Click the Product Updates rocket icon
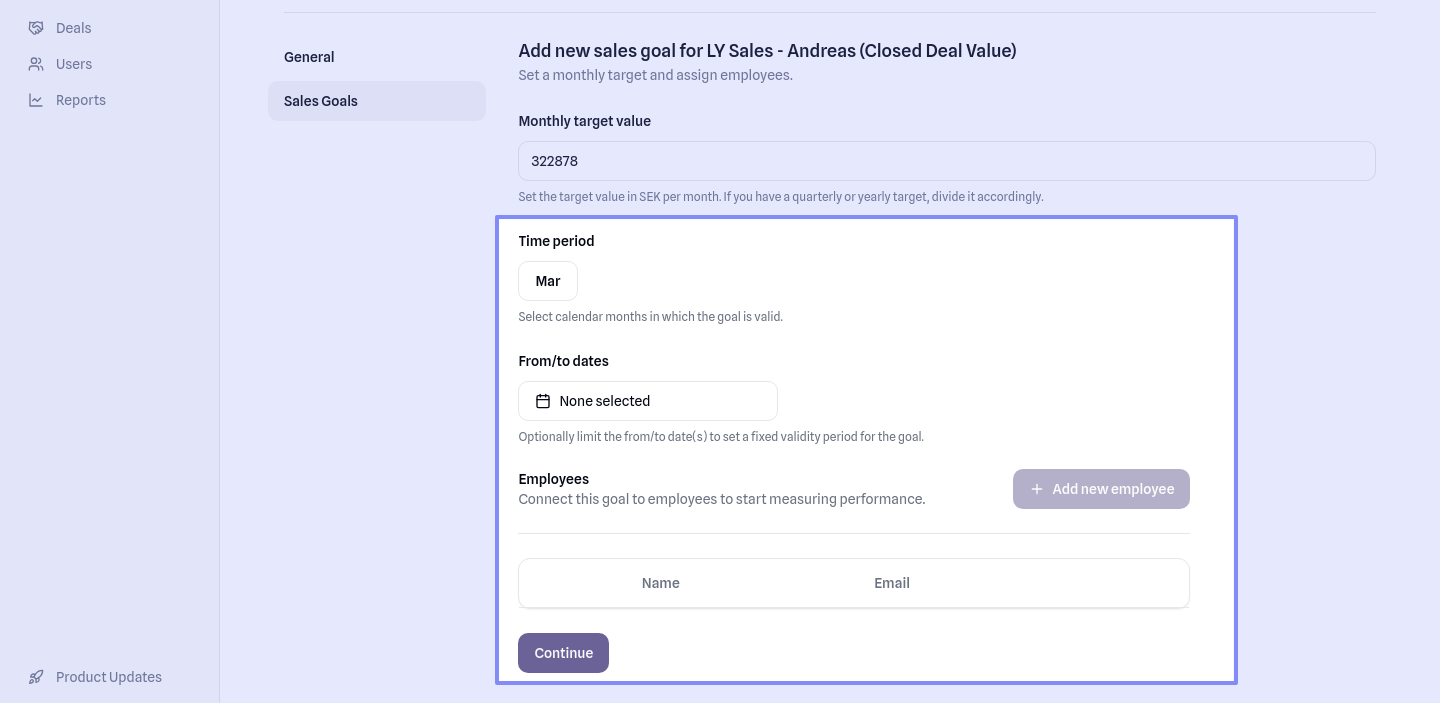The image size is (1440, 703). click(x=36, y=677)
